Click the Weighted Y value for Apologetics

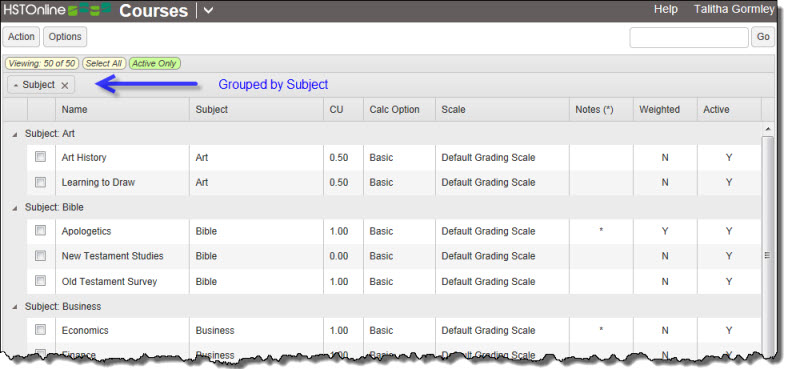point(665,231)
